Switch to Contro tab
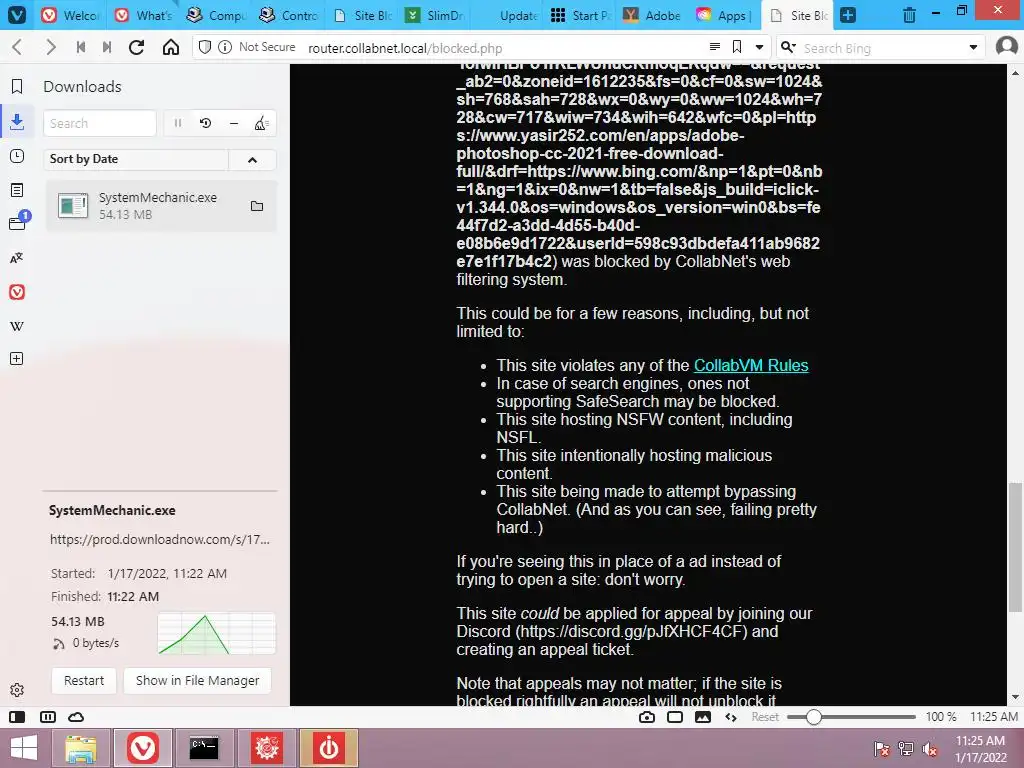The image size is (1024, 768). click(289, 15)
